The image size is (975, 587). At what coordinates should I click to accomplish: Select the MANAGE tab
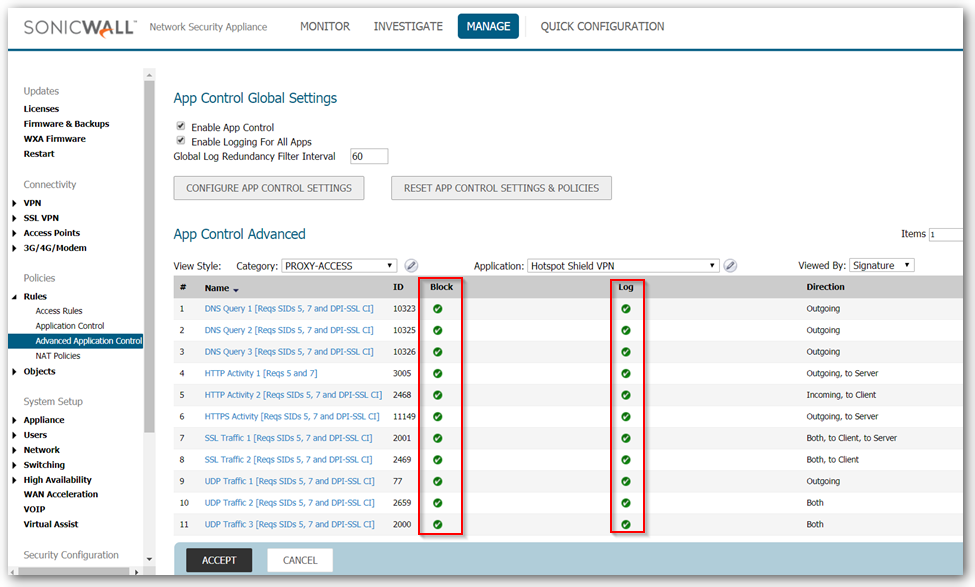[x=488, y=26]
